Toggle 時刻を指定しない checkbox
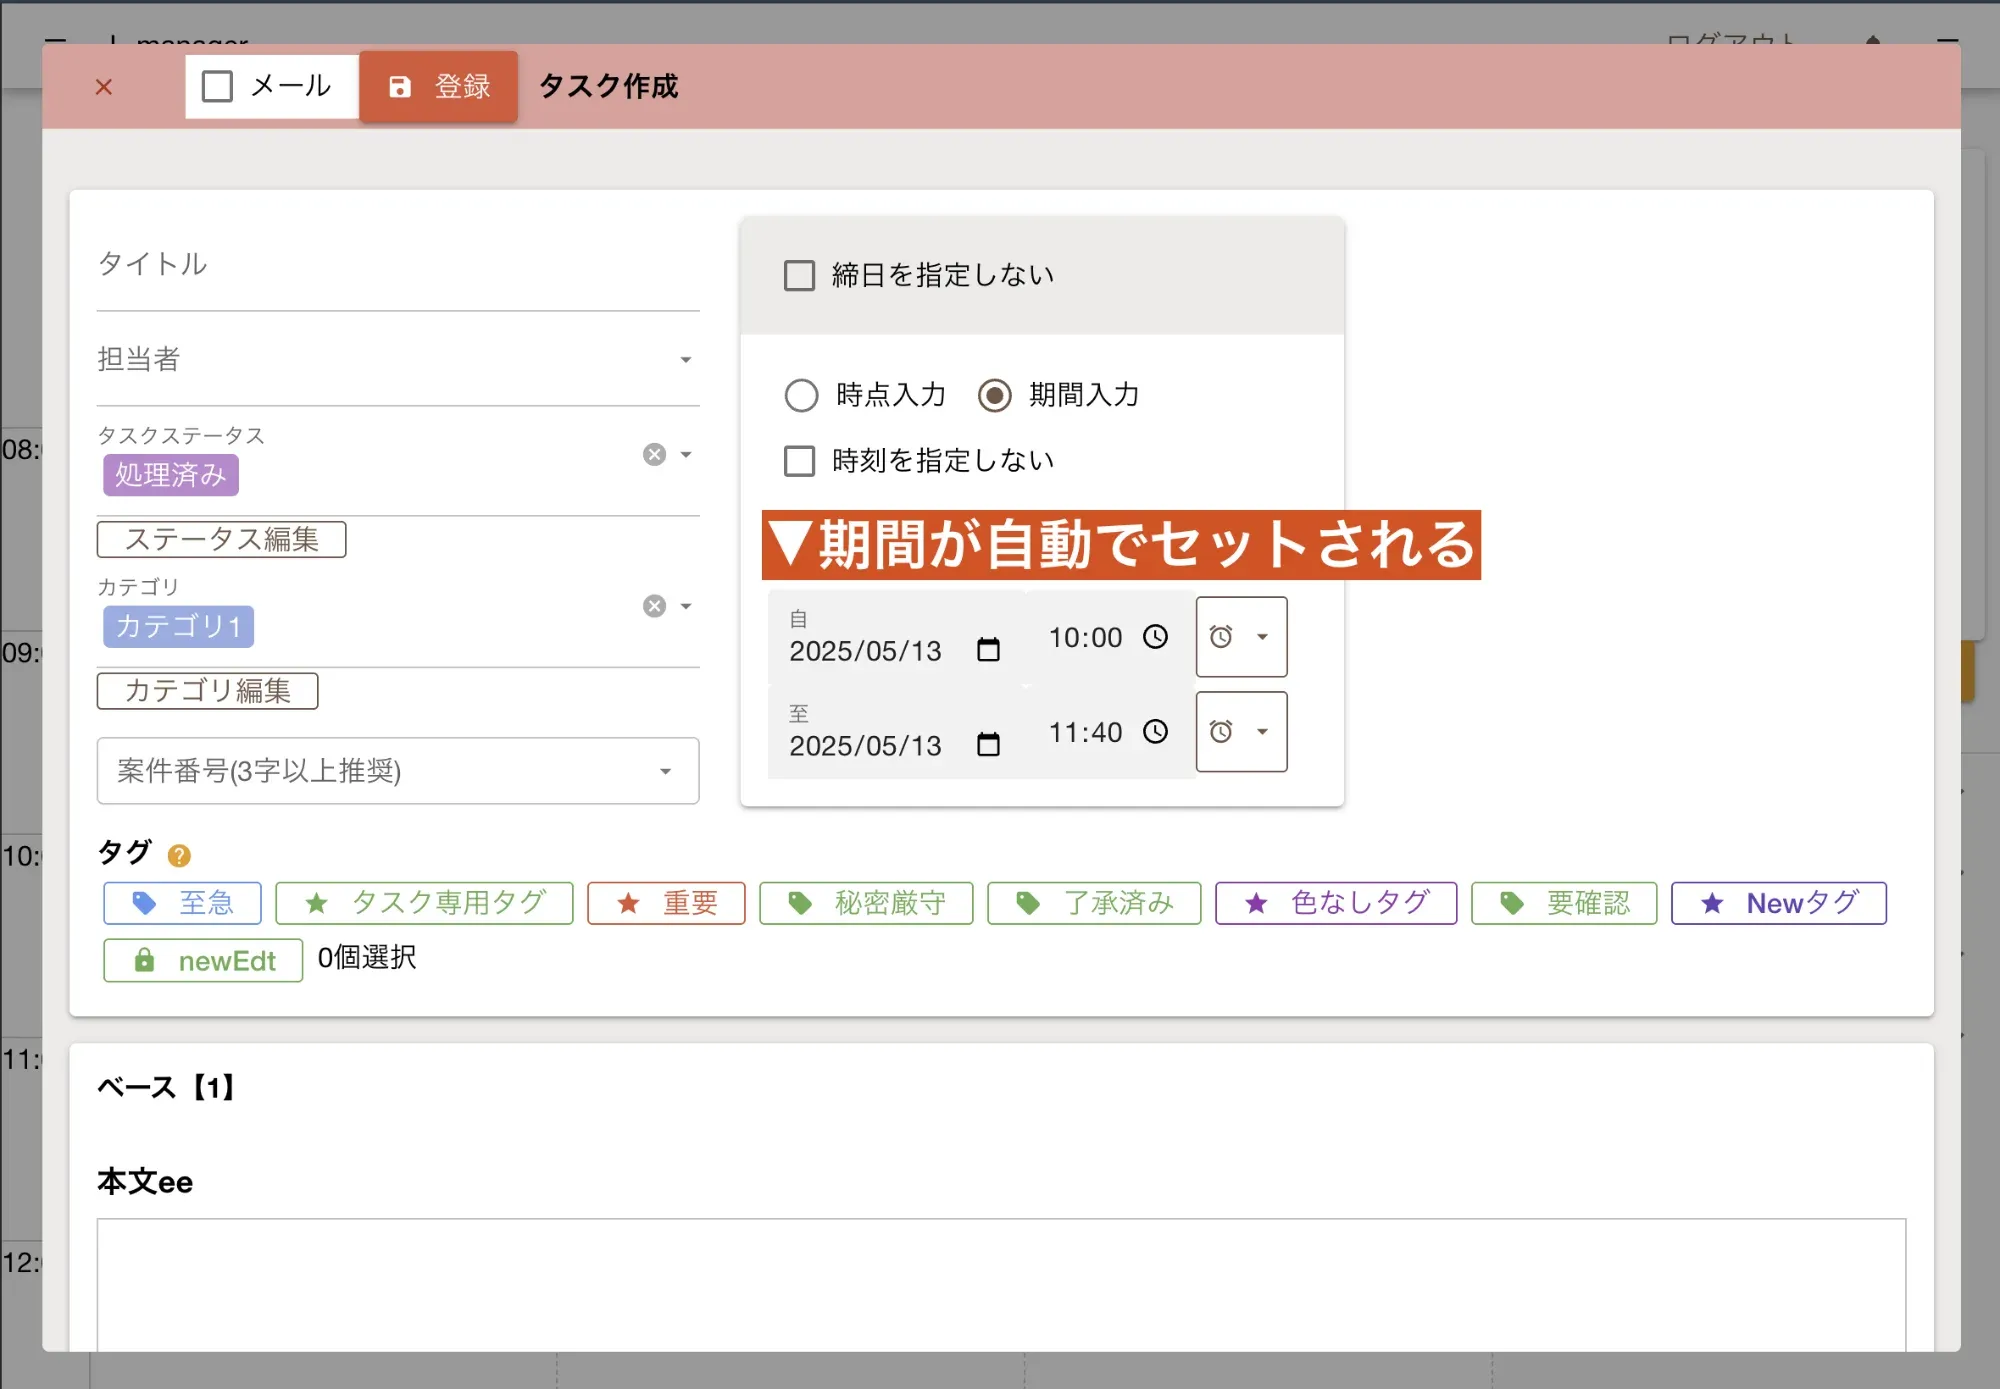The width and height of the screenshot is (2000, 1389). pos(799,461)
